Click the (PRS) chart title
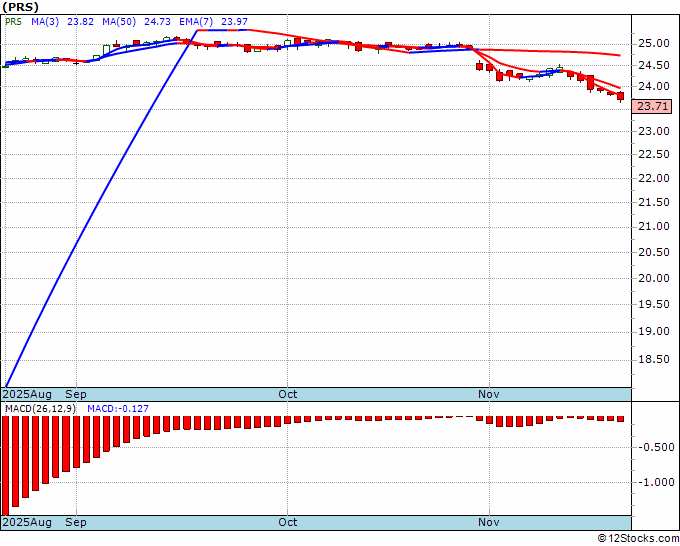This screenshot has width=680, height=546. 21,7
